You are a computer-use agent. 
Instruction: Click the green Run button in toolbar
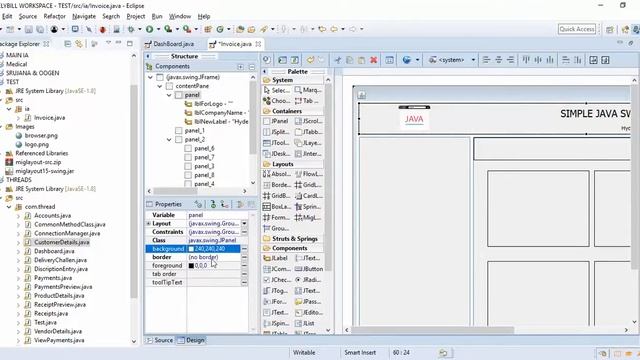click(x=149, y=29)
